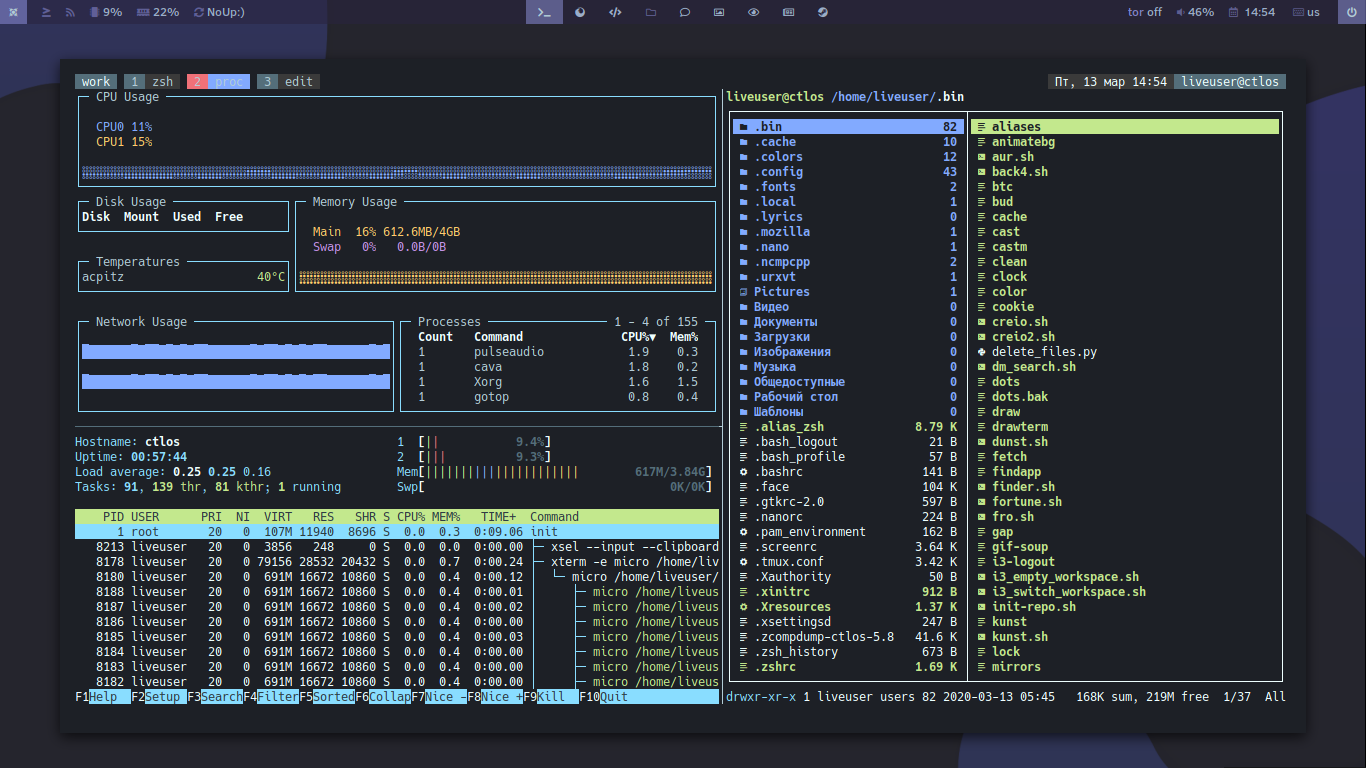The height and width of the screenshot is (768, 1366).
Task: Click the eye icon in the top bar
Action: (753, 12)
